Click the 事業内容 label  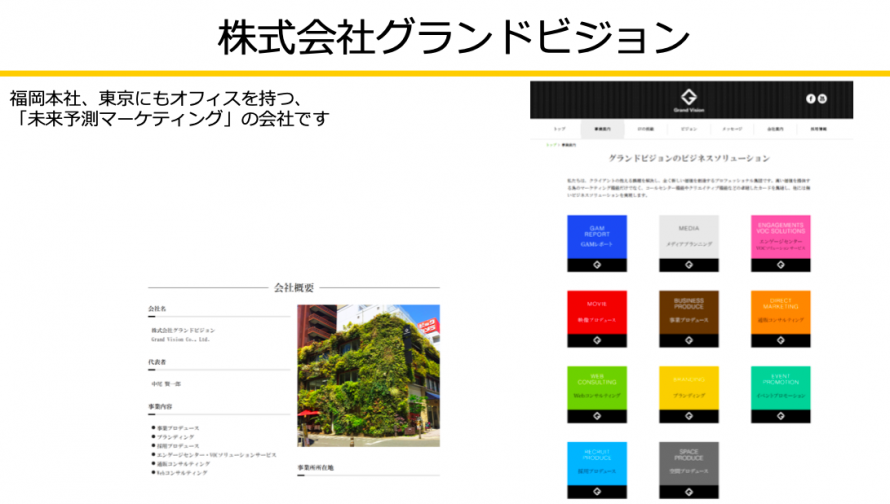[160, 406]
